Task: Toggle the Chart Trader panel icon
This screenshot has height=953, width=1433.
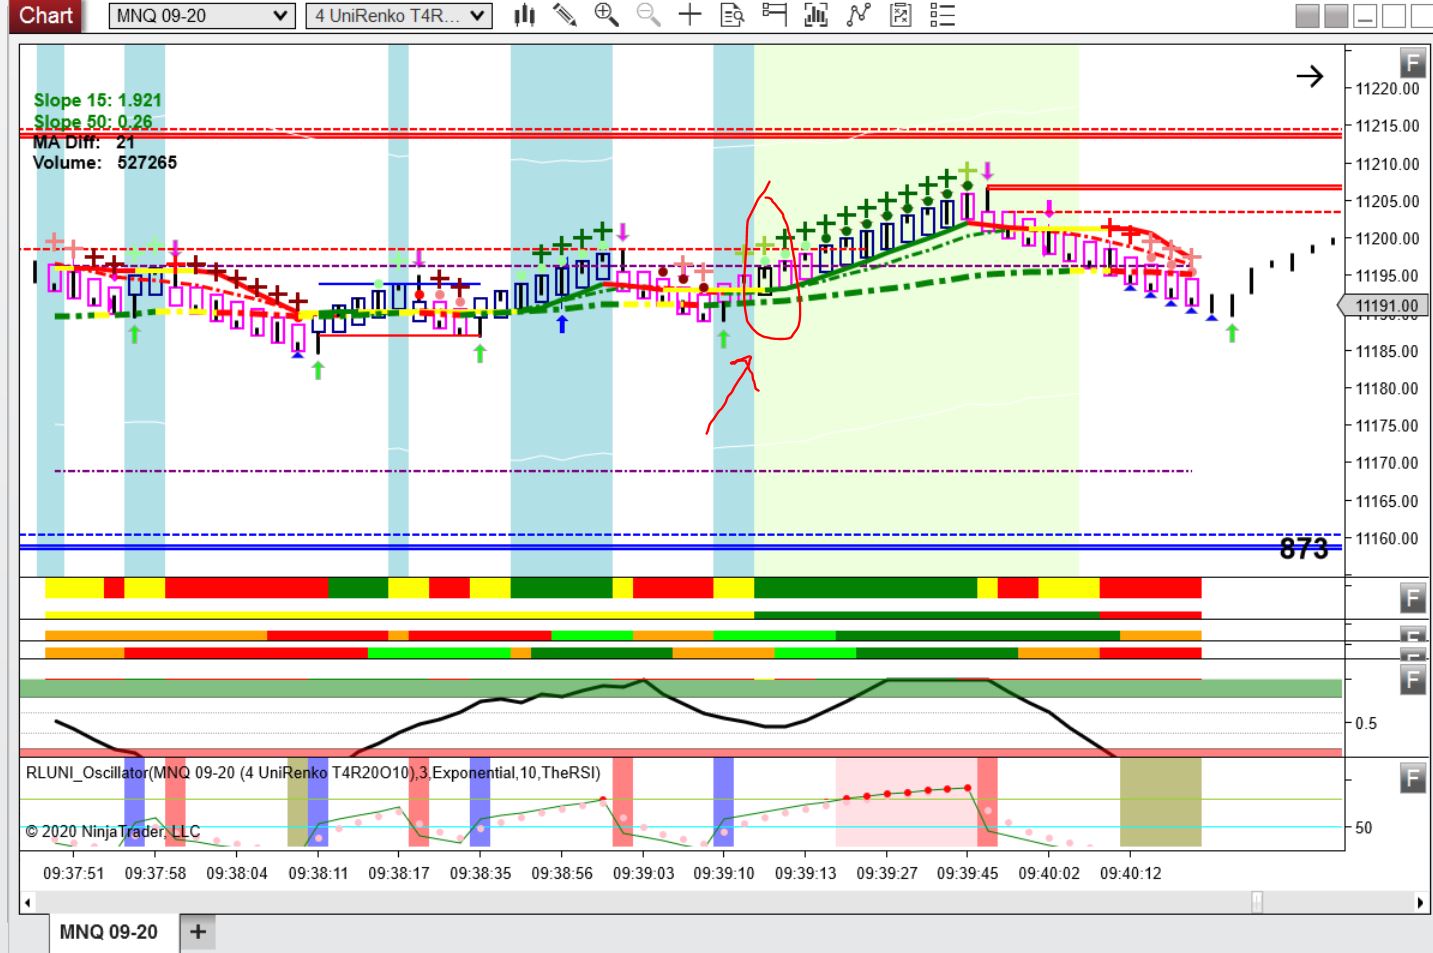Action: click(774, 15)
